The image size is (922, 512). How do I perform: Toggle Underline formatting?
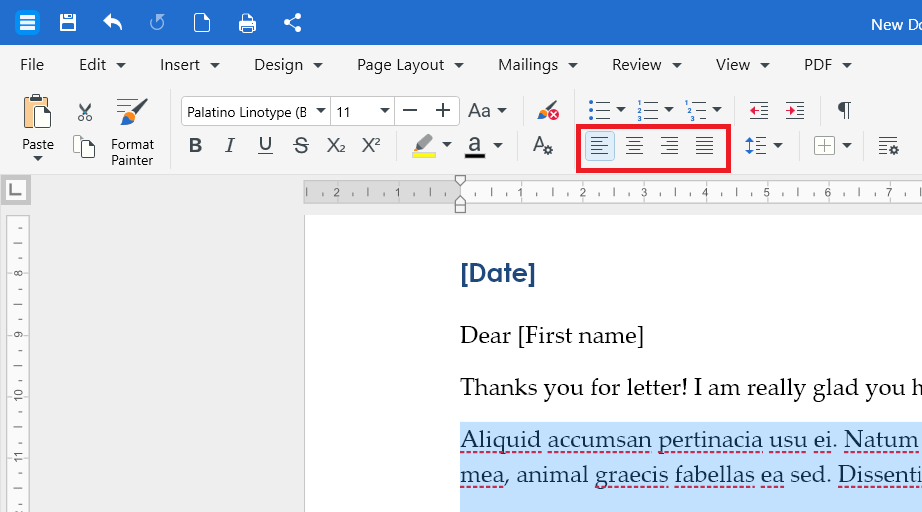(x=265, y=145)
